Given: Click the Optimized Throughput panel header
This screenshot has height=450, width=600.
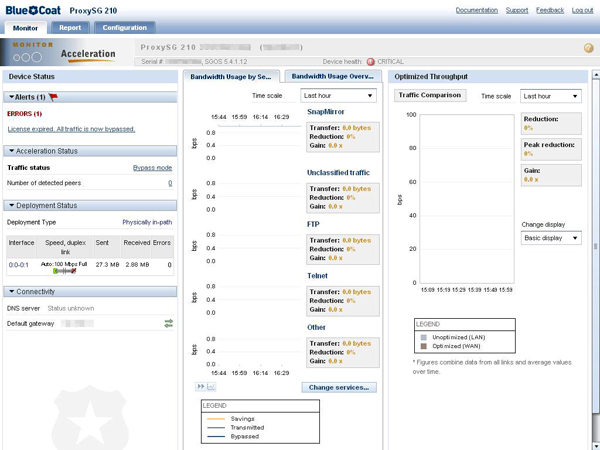Looking at the screenshot, I should pyautogui.click(x=488, y=77).
